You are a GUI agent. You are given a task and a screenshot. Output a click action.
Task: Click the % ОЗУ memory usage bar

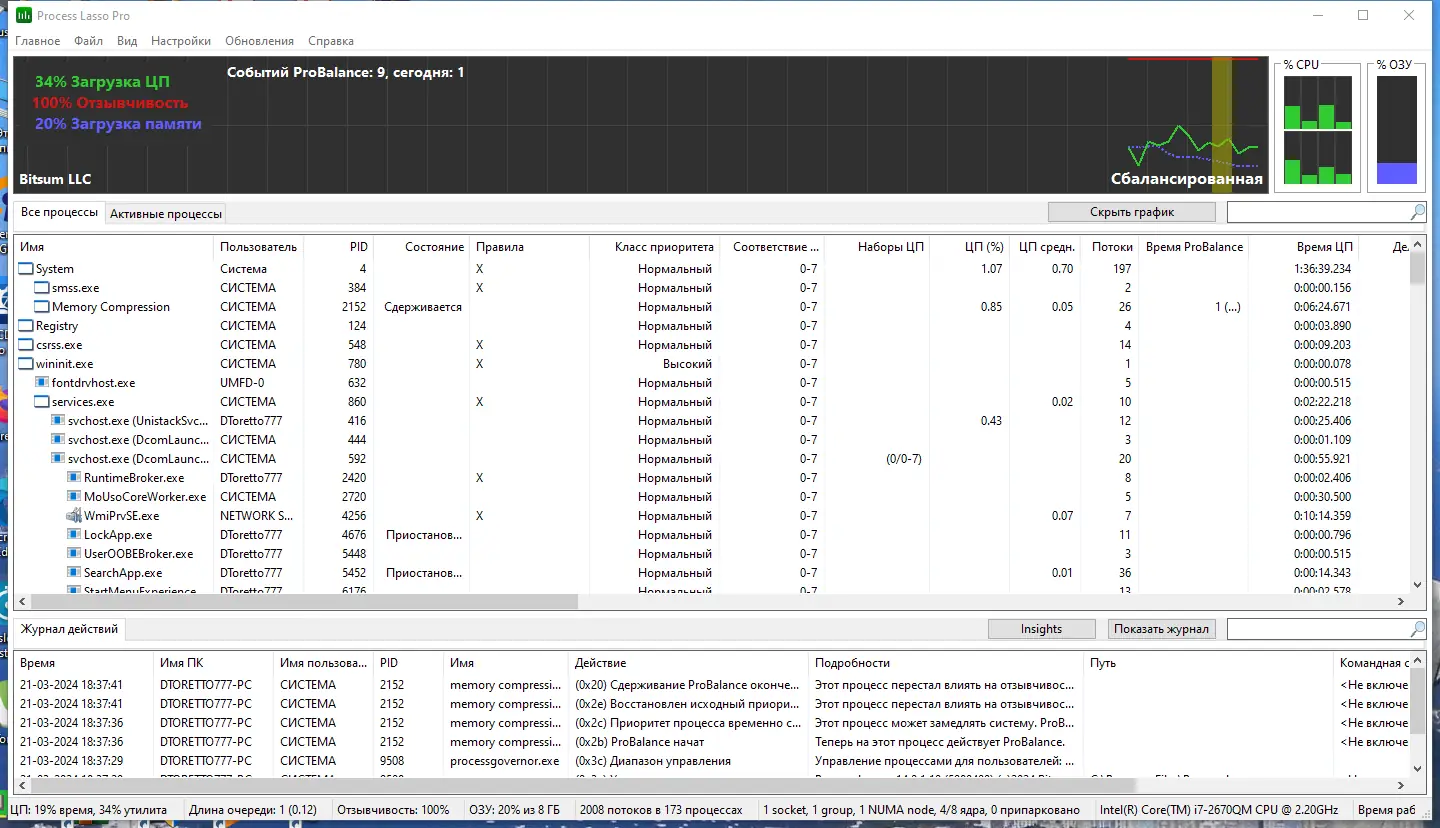[1397, 130]
